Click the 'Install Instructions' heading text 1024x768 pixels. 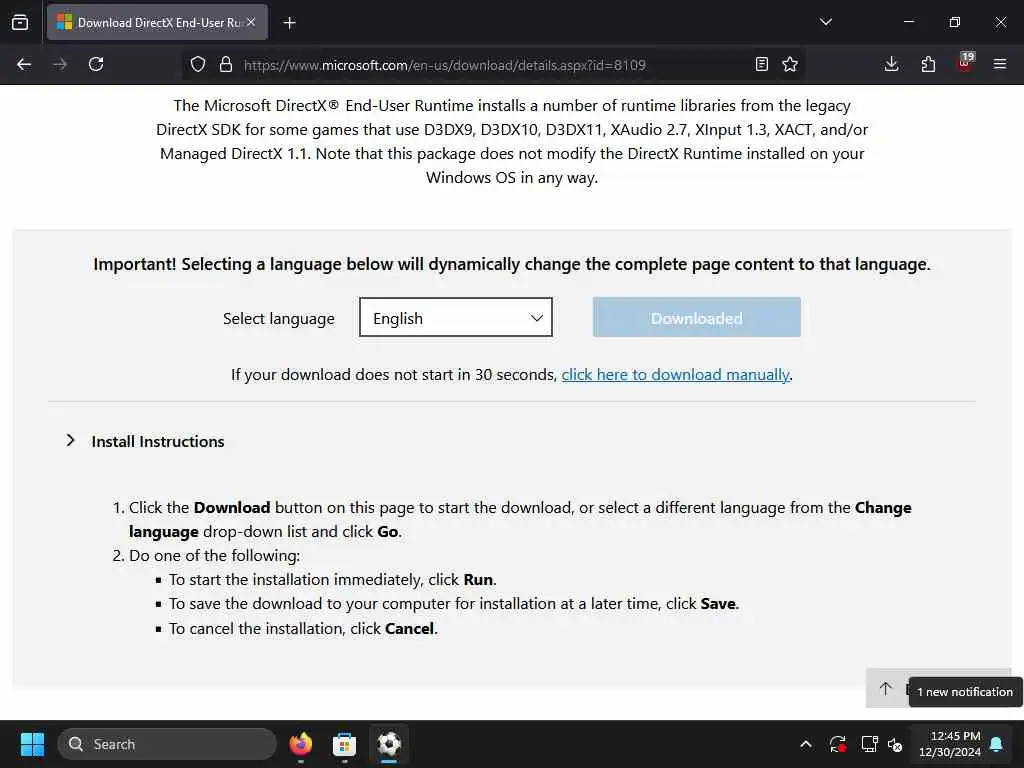pyautogui.click(x=158, y=441)
